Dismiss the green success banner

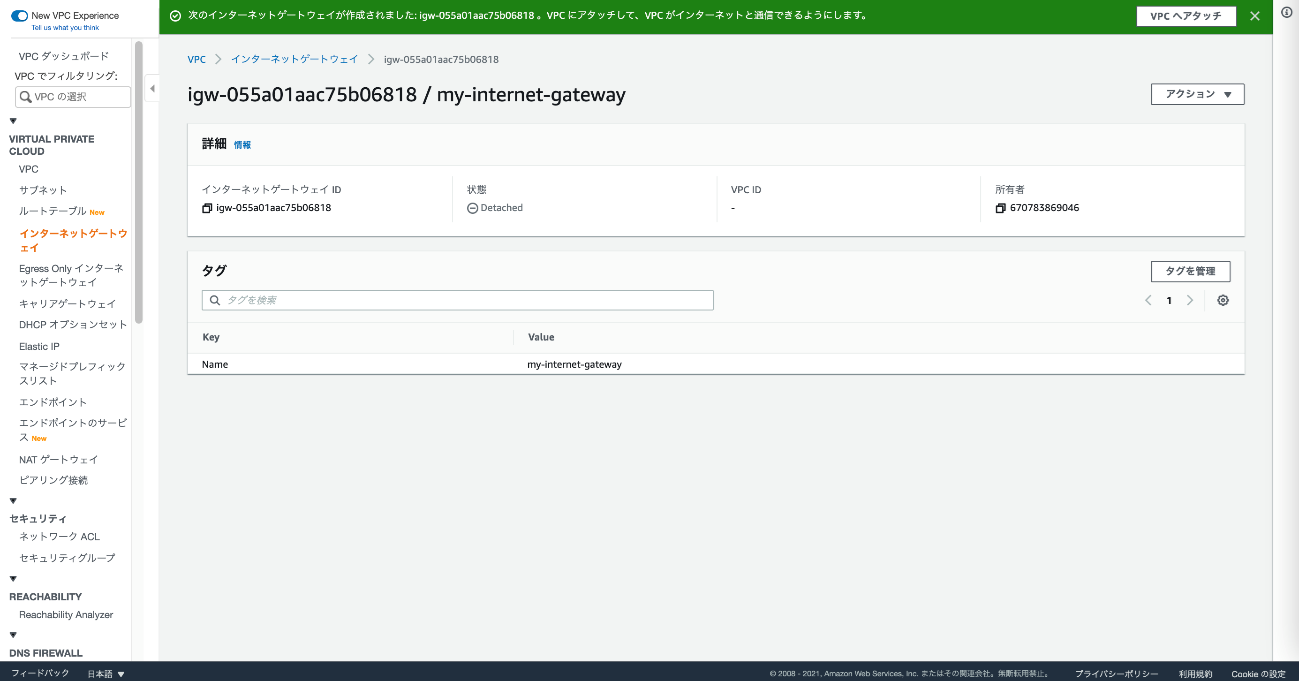coord(1255,16)
